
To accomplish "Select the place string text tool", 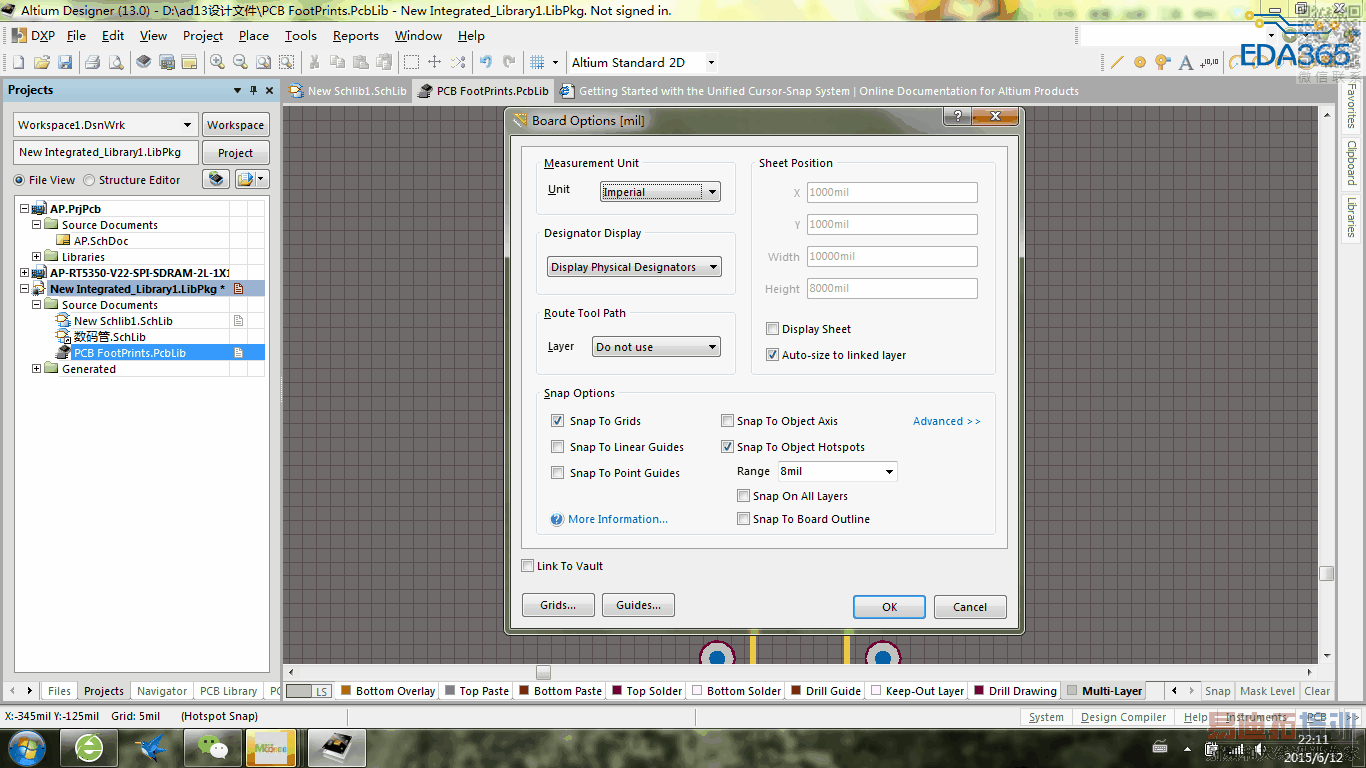I will (1186, 62).
